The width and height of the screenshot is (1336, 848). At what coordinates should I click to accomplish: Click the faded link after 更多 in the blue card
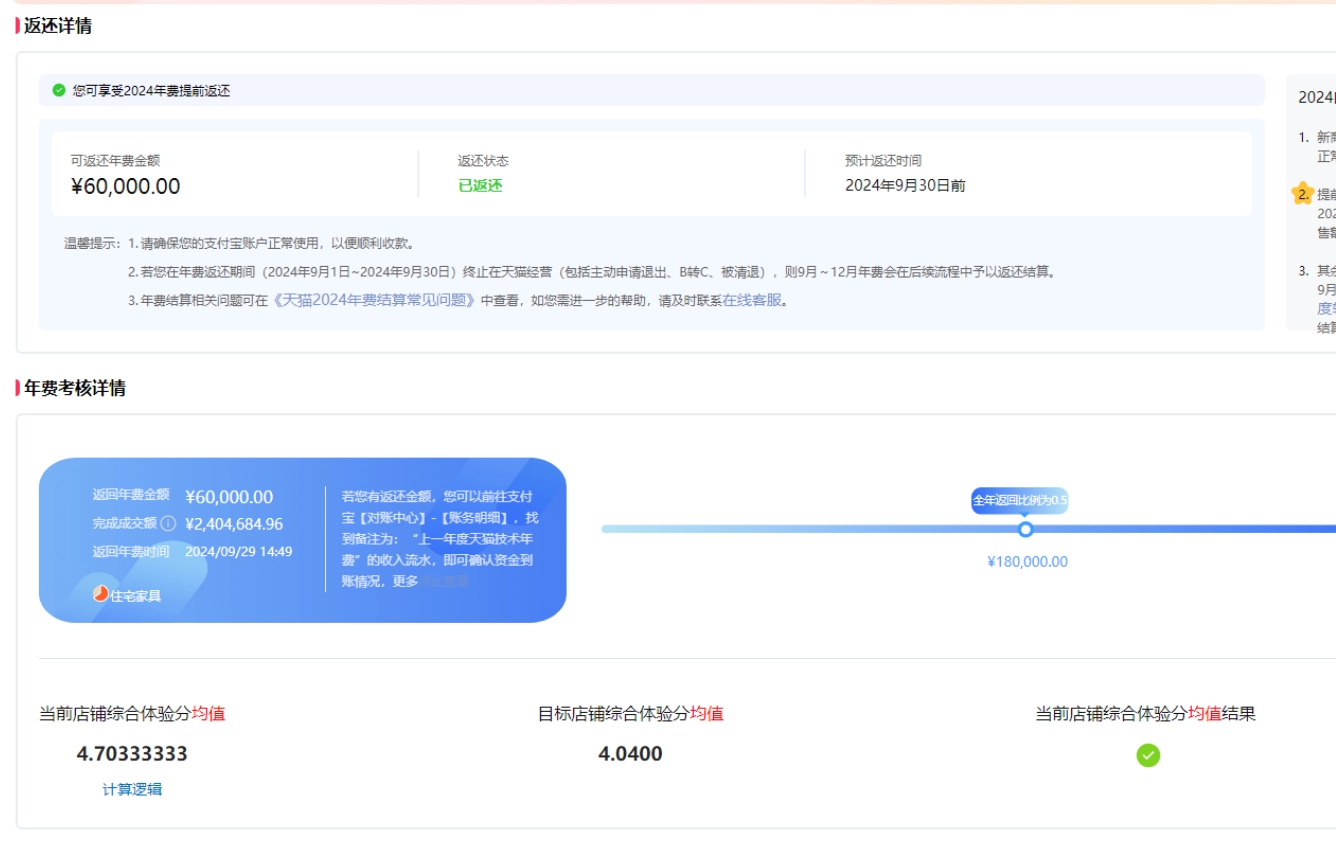click(443, 581)
